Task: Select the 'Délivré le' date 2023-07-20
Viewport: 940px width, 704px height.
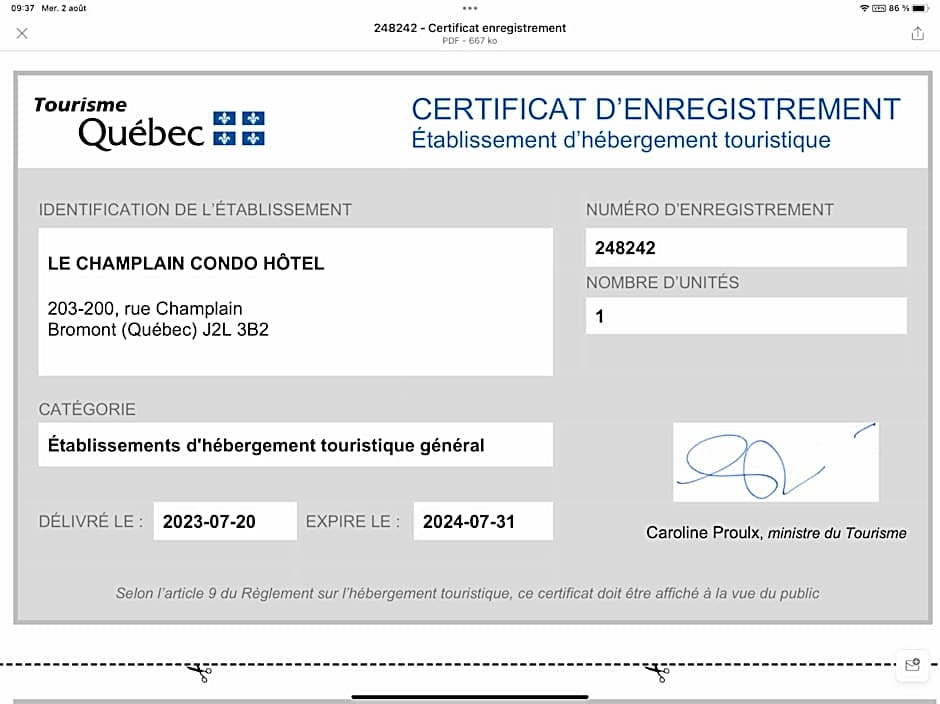Action: pyautogui.click(x=224, y=521)
